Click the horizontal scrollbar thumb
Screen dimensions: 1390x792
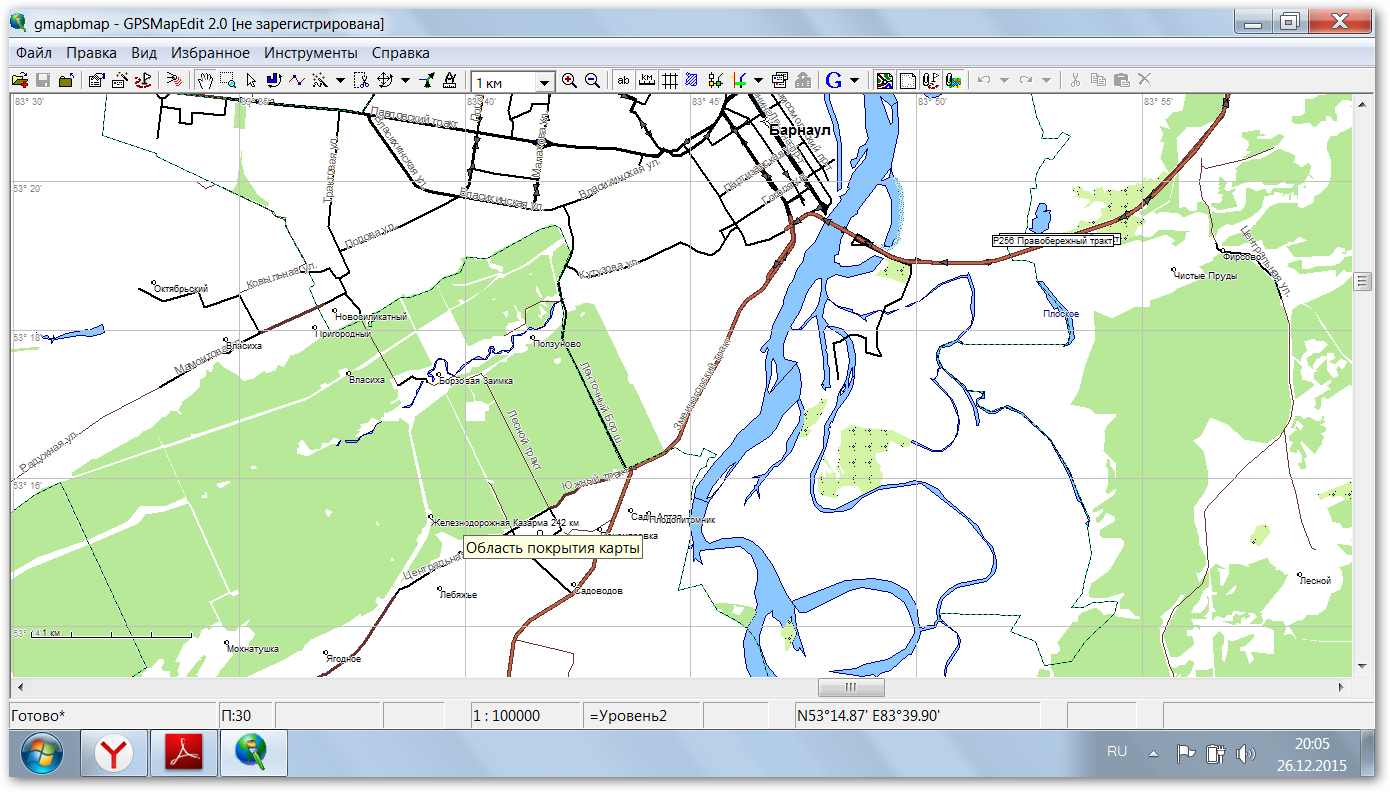pos(851,688)
